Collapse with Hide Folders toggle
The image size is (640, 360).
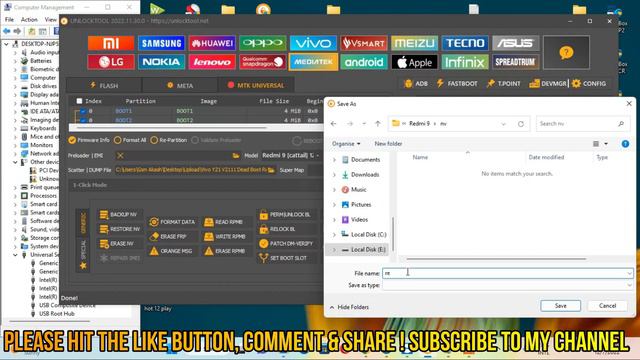tap(349, 307)
